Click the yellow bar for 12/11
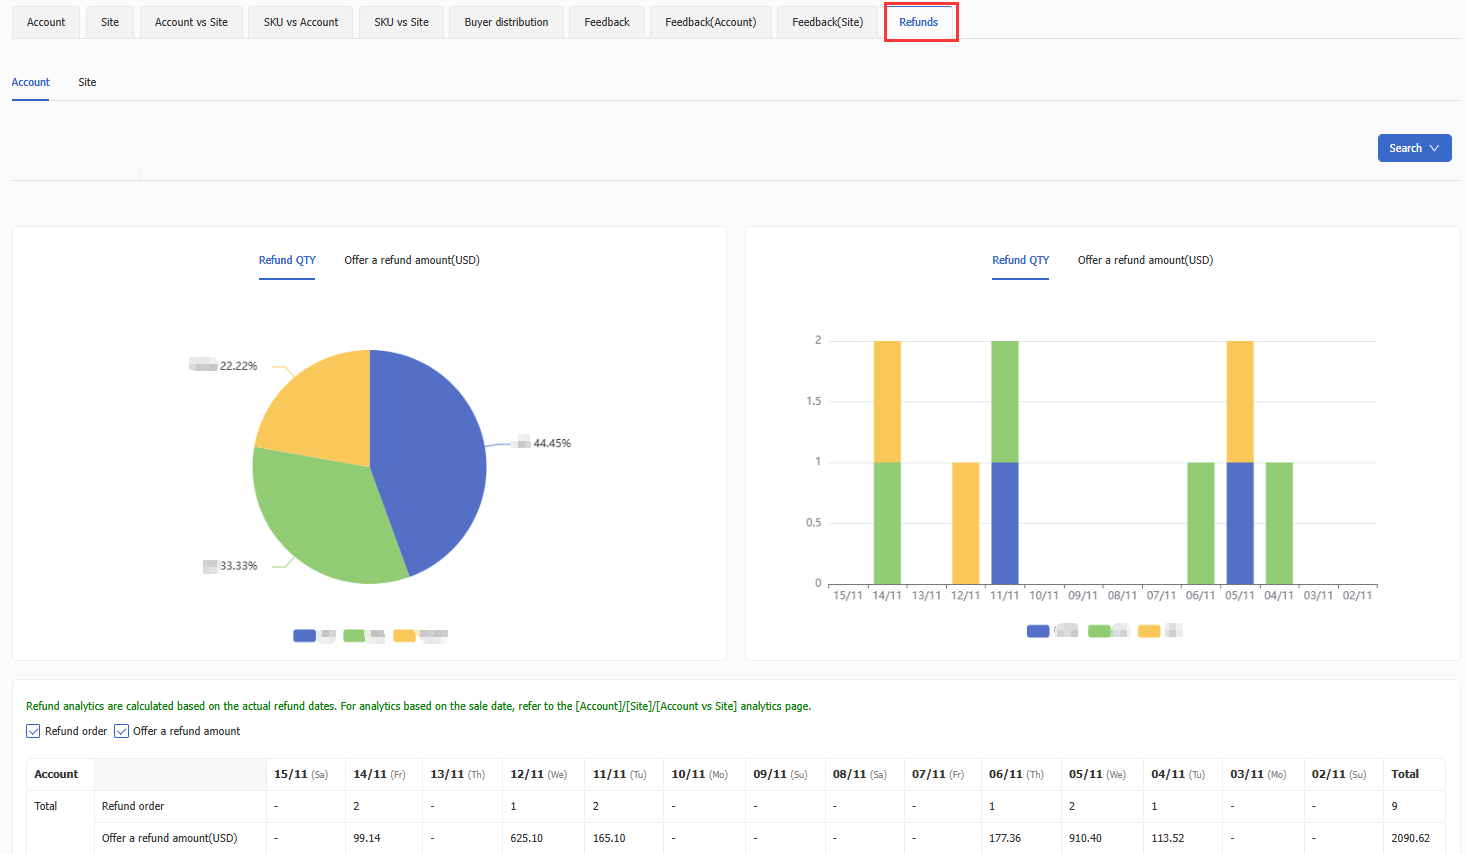The width and height of the screenshot is (1466, 854). tap(965, 523)
